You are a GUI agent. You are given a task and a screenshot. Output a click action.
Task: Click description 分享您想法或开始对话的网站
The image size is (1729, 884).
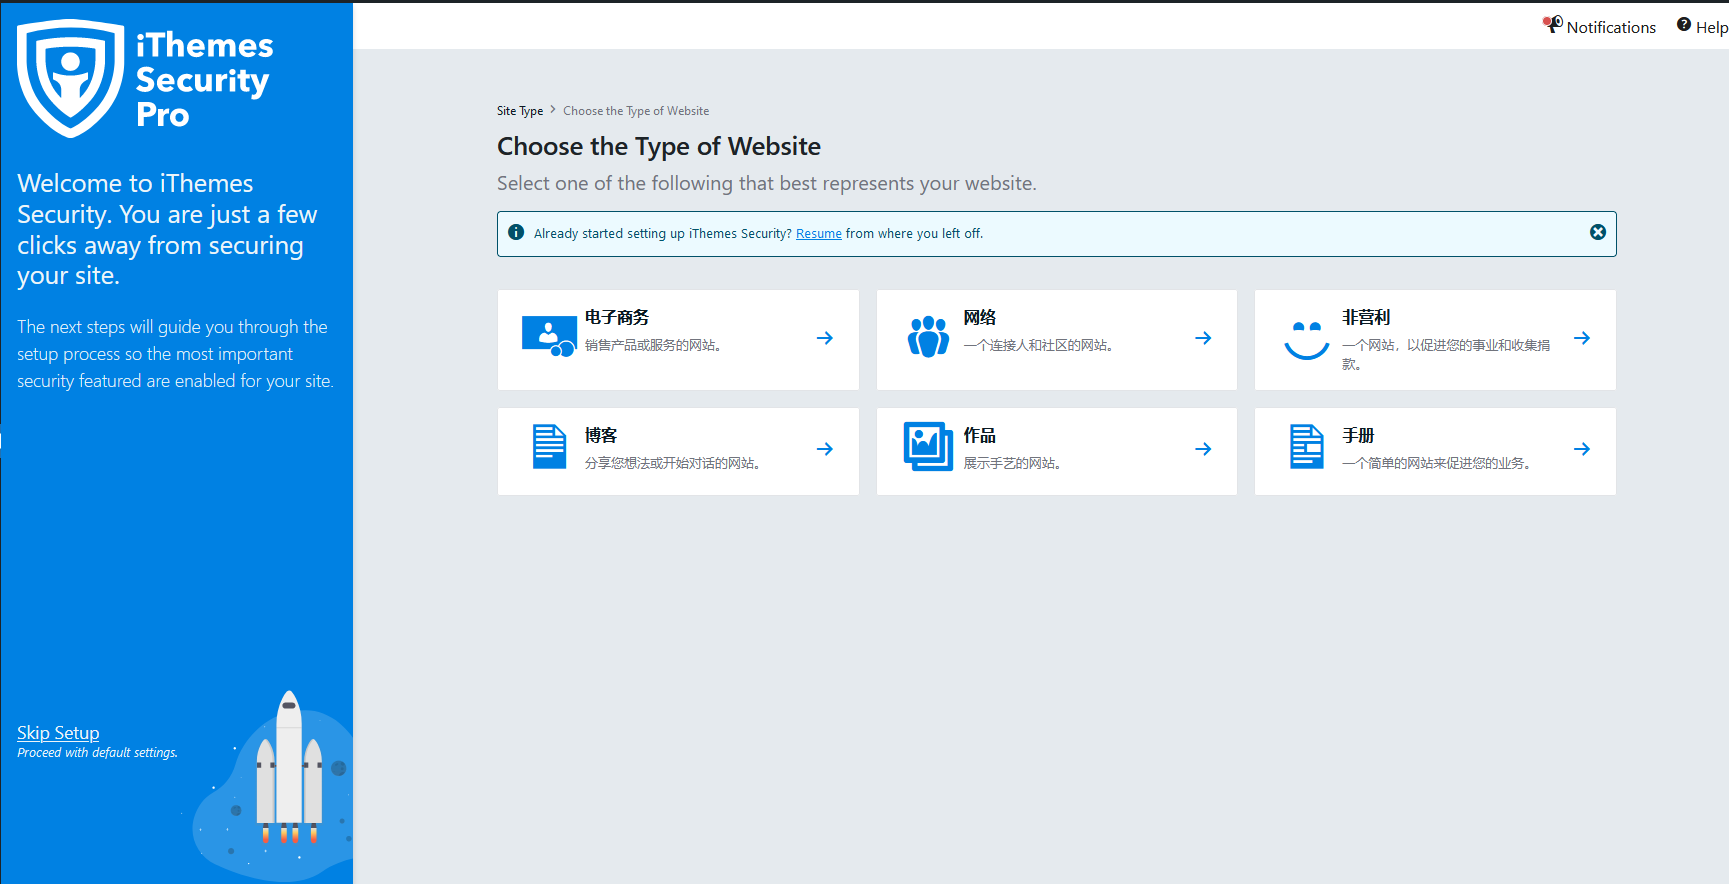click(673, 463)
